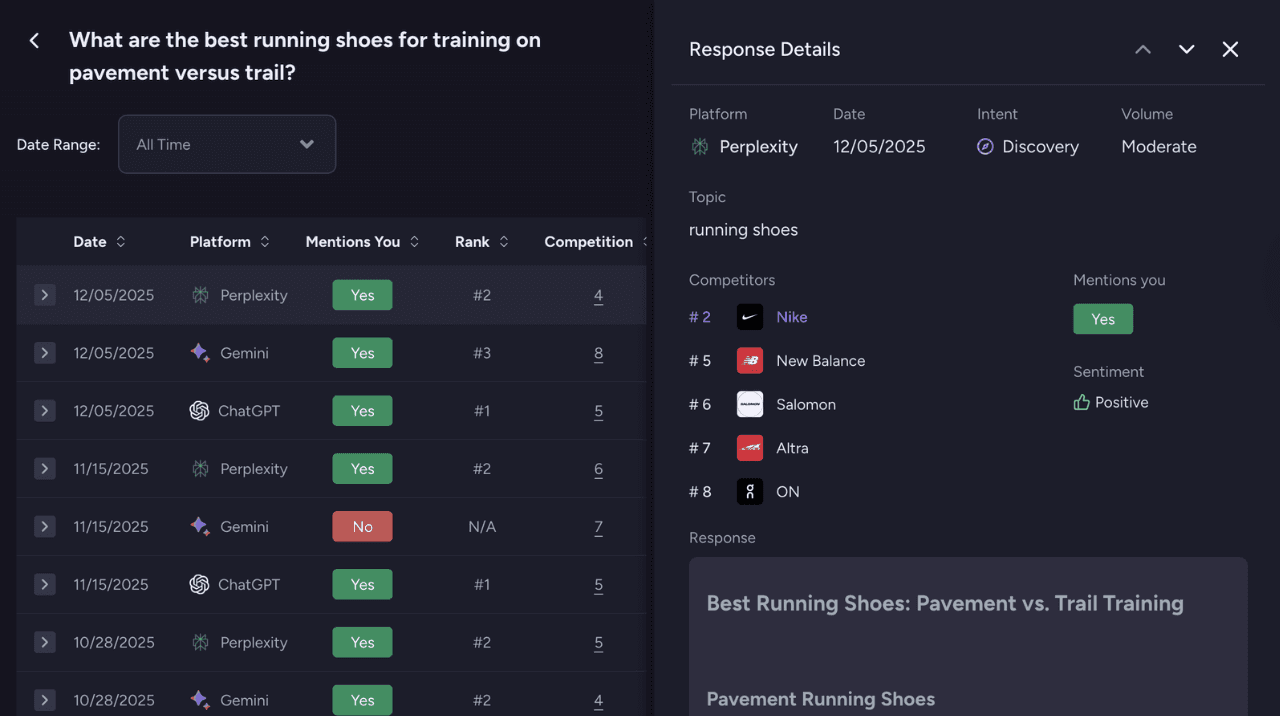Open competition count 5 for 11/15/2025 ChatGPT
This screenshot has height=716, width=1280.
click(x=598, y=584)
